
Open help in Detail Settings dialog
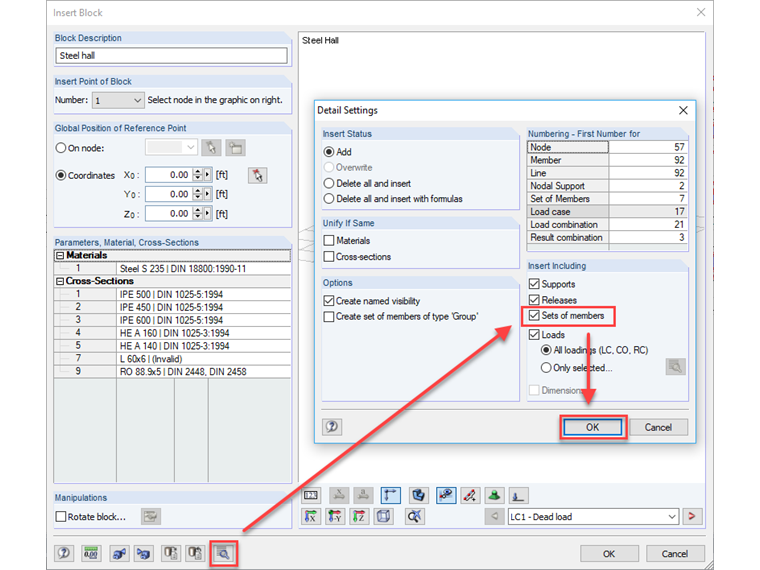pos(332,427)
